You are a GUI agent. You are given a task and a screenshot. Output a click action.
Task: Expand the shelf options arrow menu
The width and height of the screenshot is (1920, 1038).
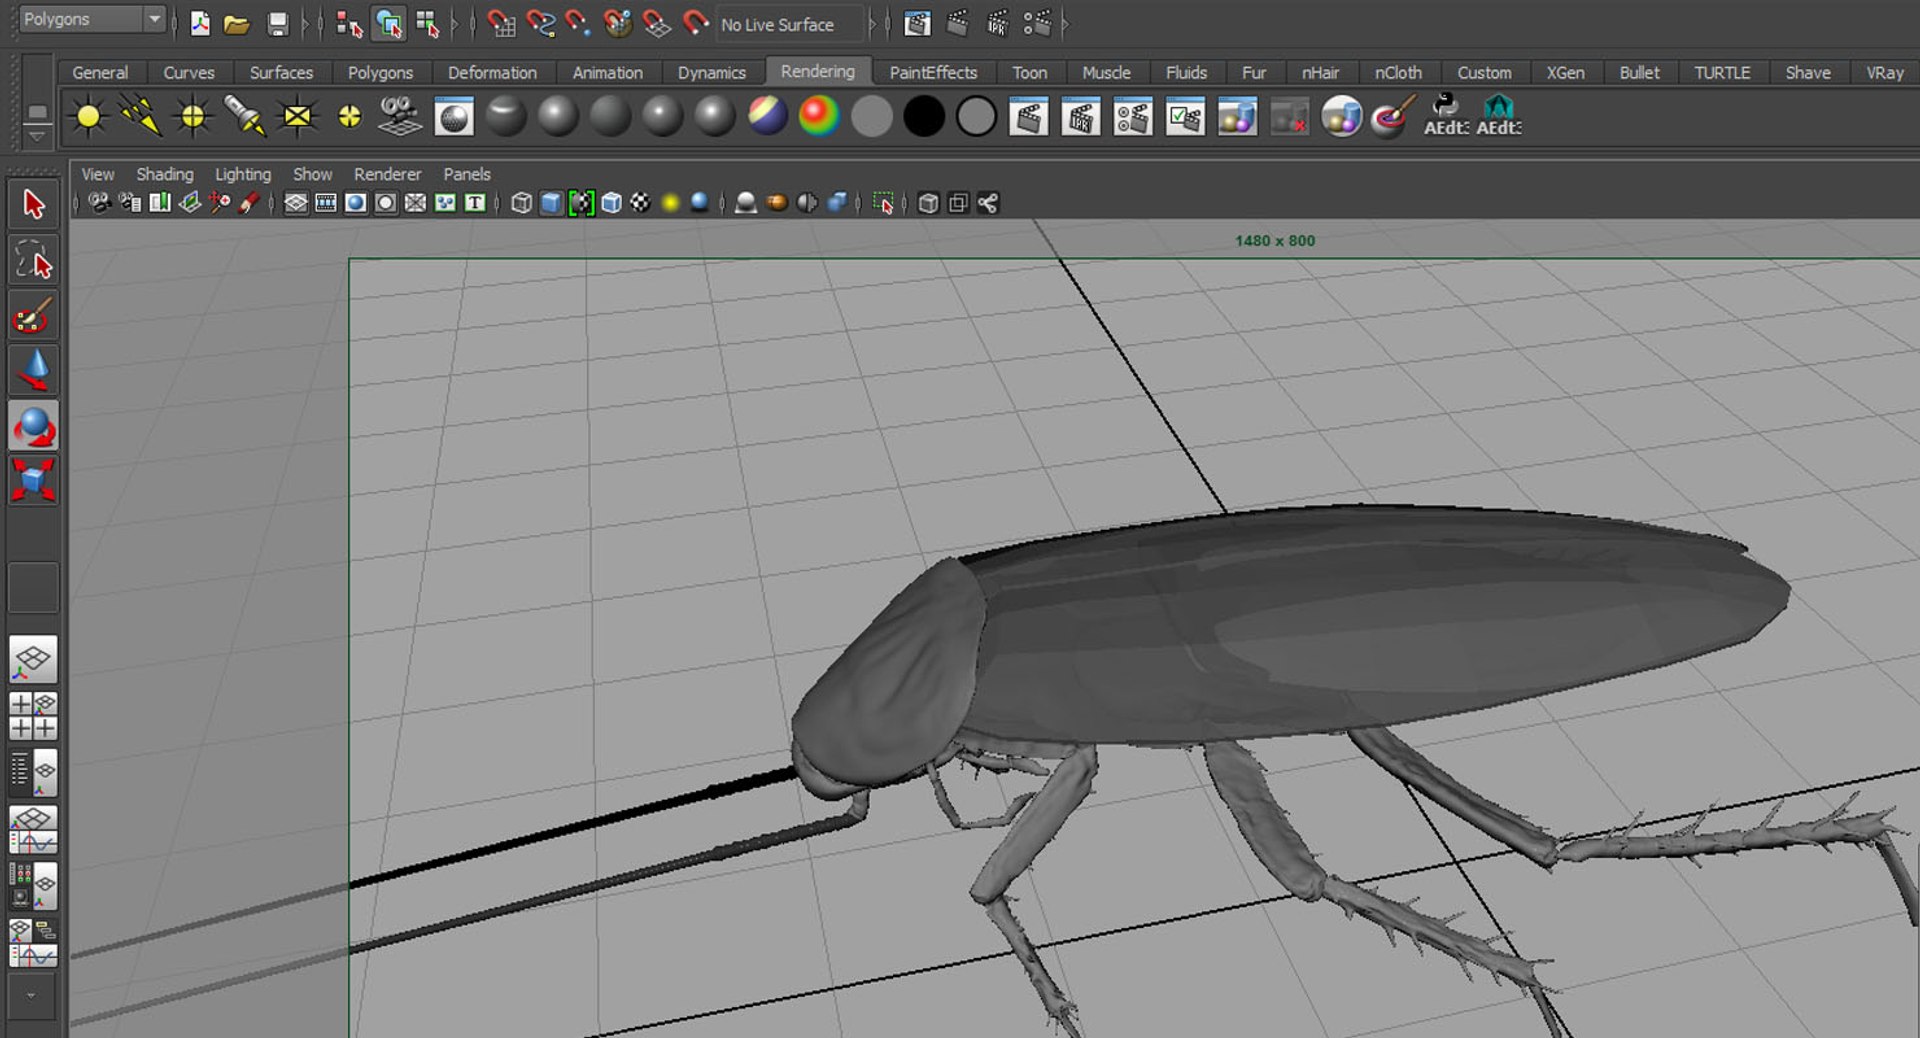pyautogui.click(x=37, y=135)
